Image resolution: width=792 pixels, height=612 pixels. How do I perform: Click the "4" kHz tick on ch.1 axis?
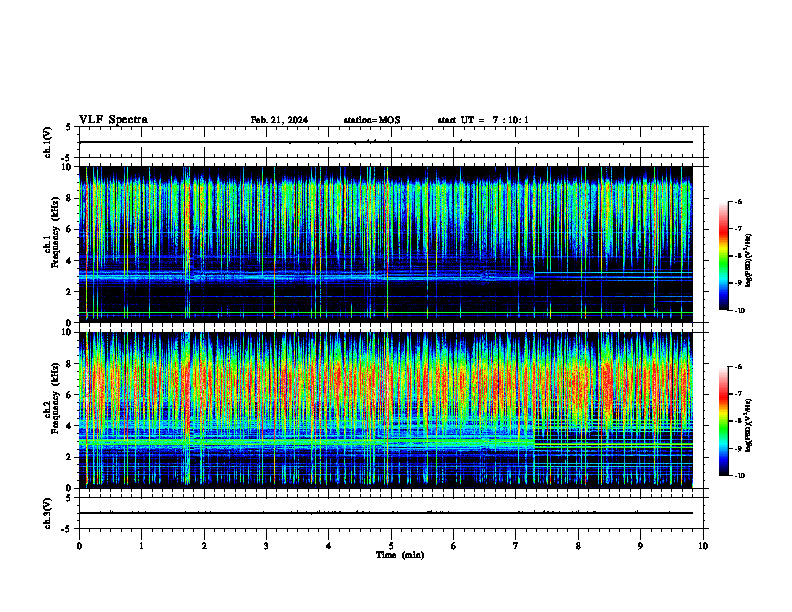point(70,261)
